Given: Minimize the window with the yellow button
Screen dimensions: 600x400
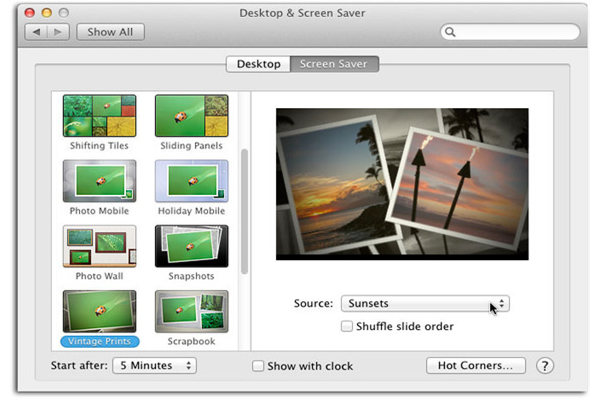Looking at the screenshot, I should click(47, 13).
